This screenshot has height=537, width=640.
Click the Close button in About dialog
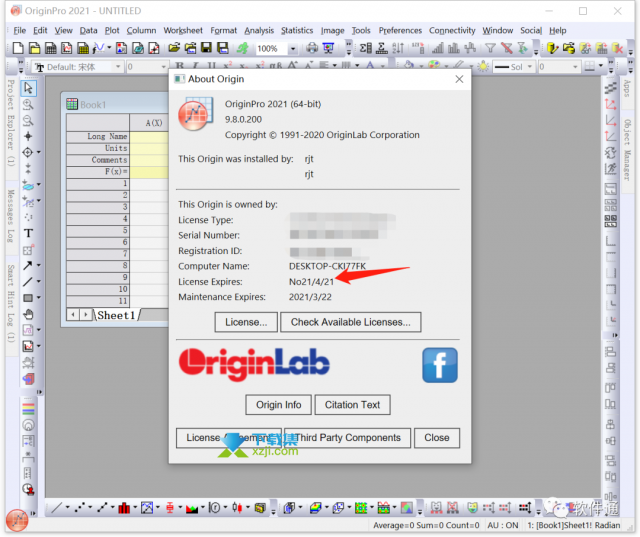(x=437, y=438)
